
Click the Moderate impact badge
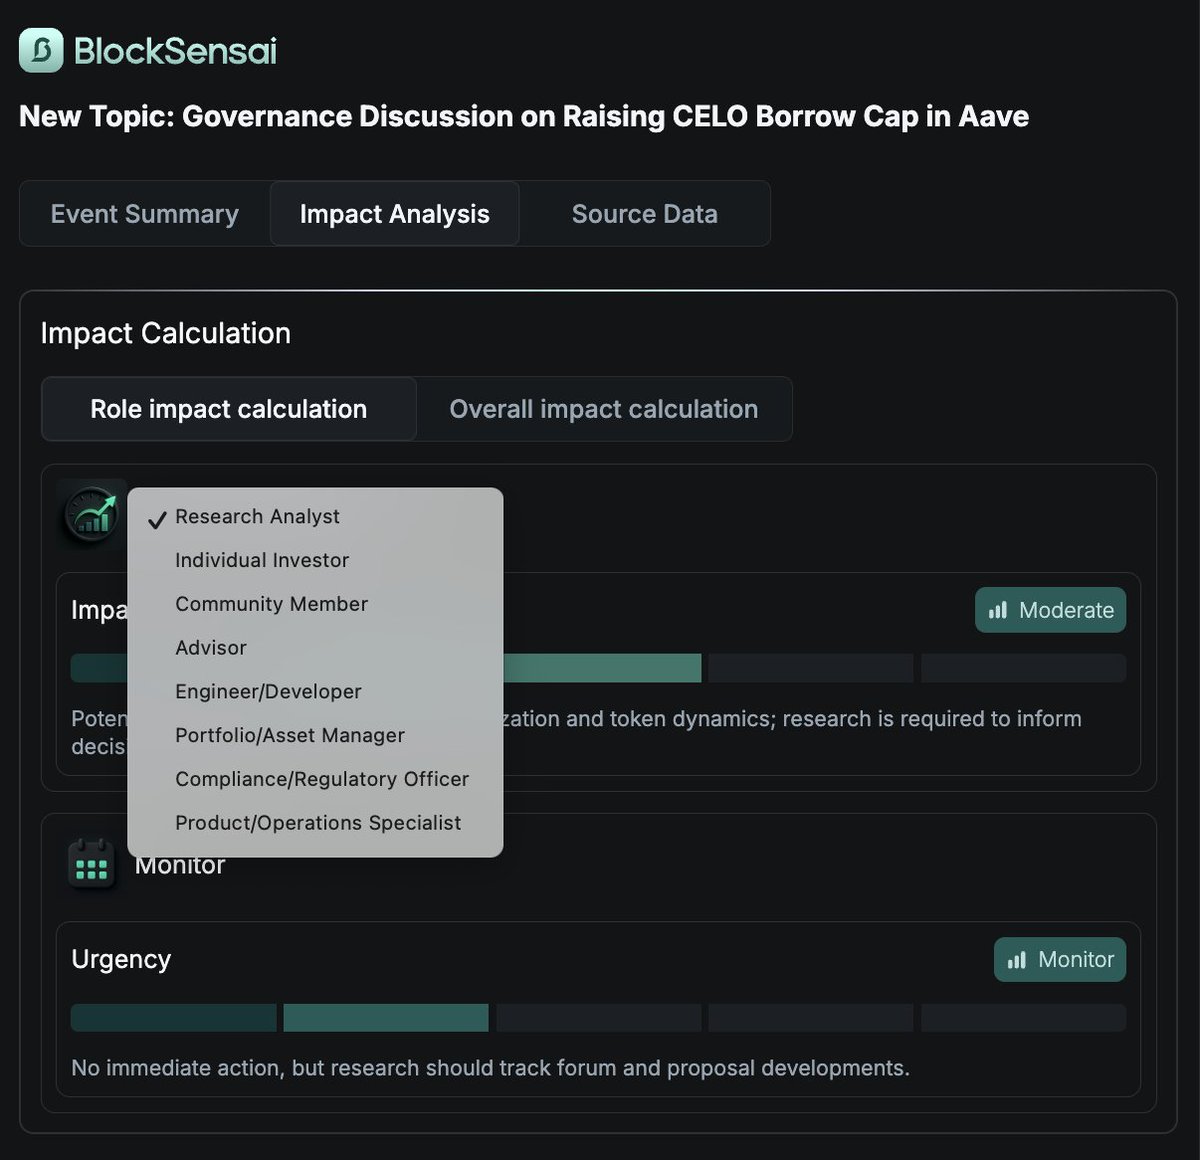1050,610
